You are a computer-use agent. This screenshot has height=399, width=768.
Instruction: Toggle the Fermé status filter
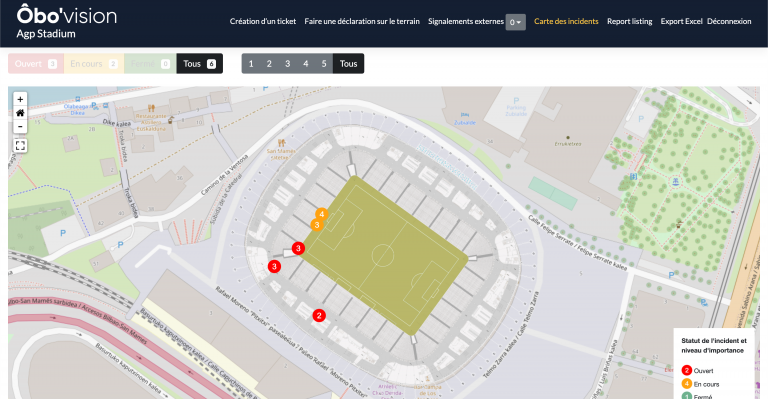[x=150, y=64]
